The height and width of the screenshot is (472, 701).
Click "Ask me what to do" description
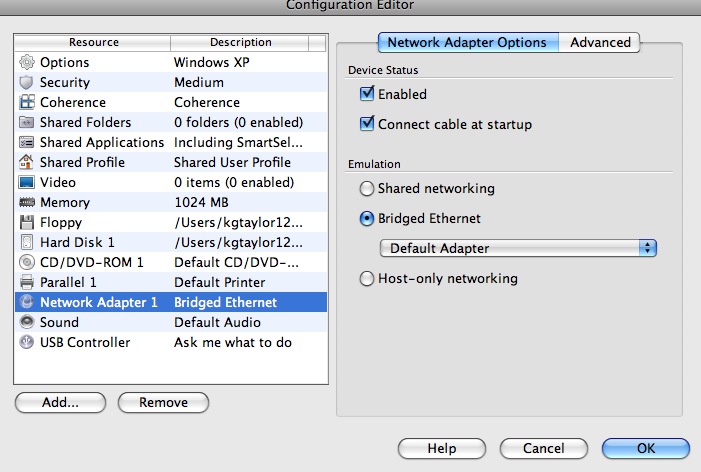pyautogui.click(x=233, y=342)
